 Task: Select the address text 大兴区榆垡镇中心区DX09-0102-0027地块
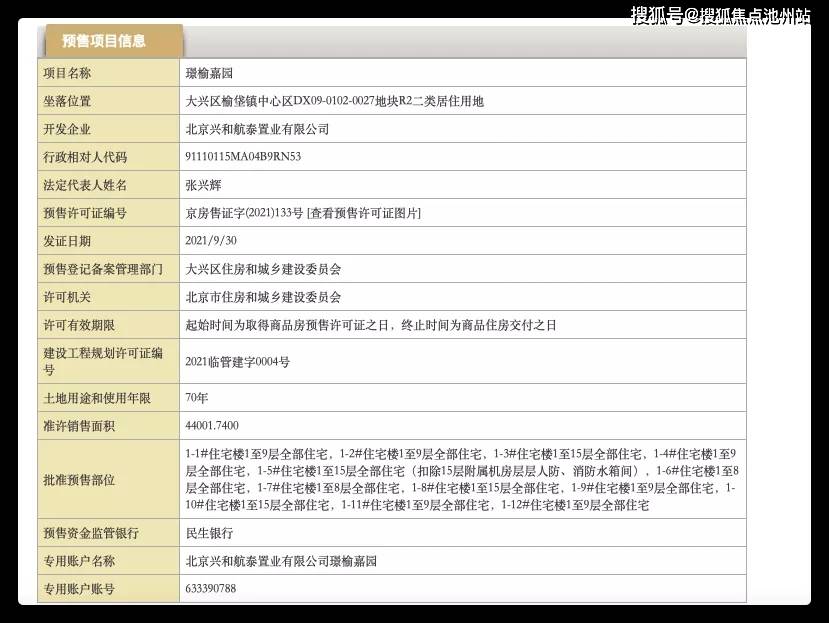coord(291,101)
